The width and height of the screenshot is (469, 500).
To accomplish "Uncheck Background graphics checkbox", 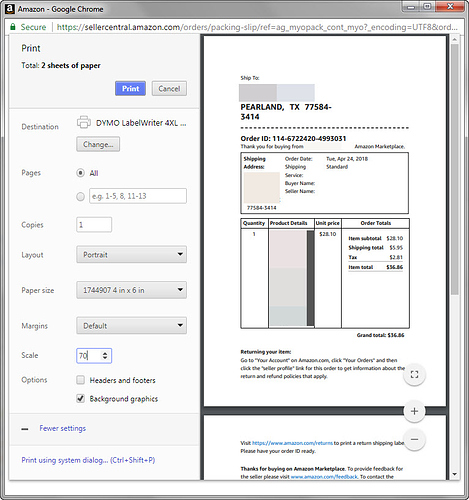I will click(80, 398).
